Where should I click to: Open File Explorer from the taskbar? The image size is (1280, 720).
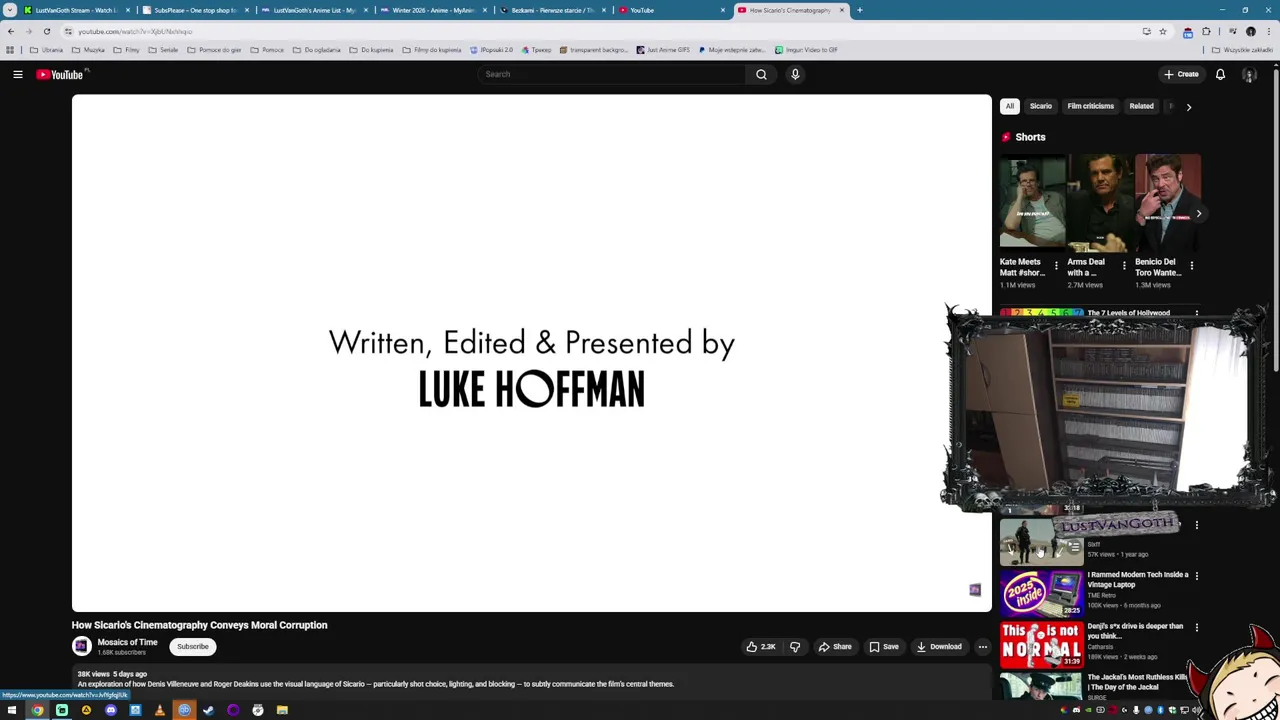[282, 710]
